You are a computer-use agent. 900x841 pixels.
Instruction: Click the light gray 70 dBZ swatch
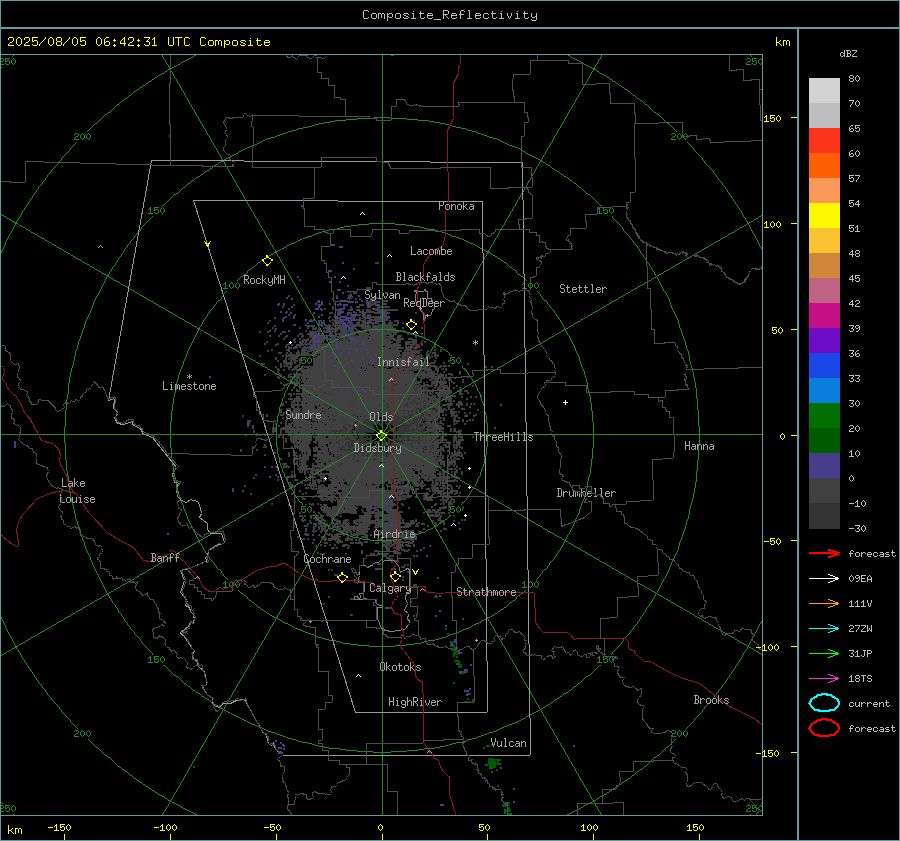pos(824,91)
